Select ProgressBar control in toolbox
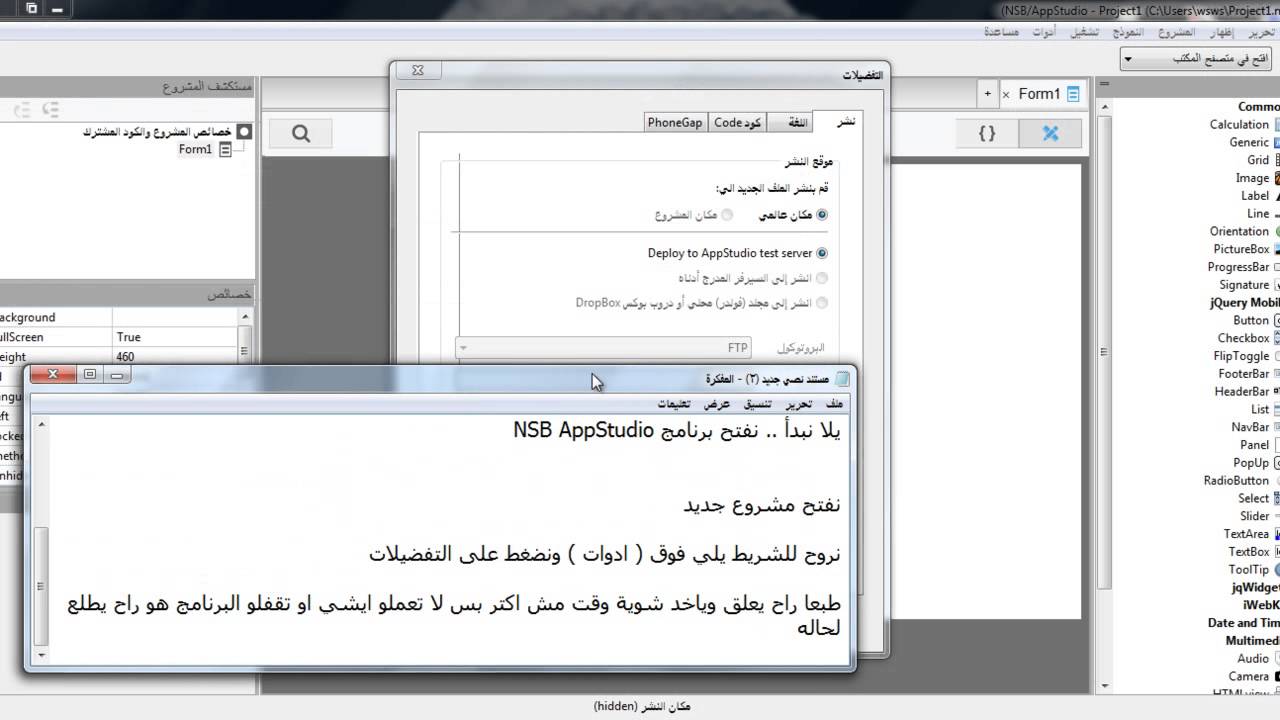 [x=1238, y=267]
